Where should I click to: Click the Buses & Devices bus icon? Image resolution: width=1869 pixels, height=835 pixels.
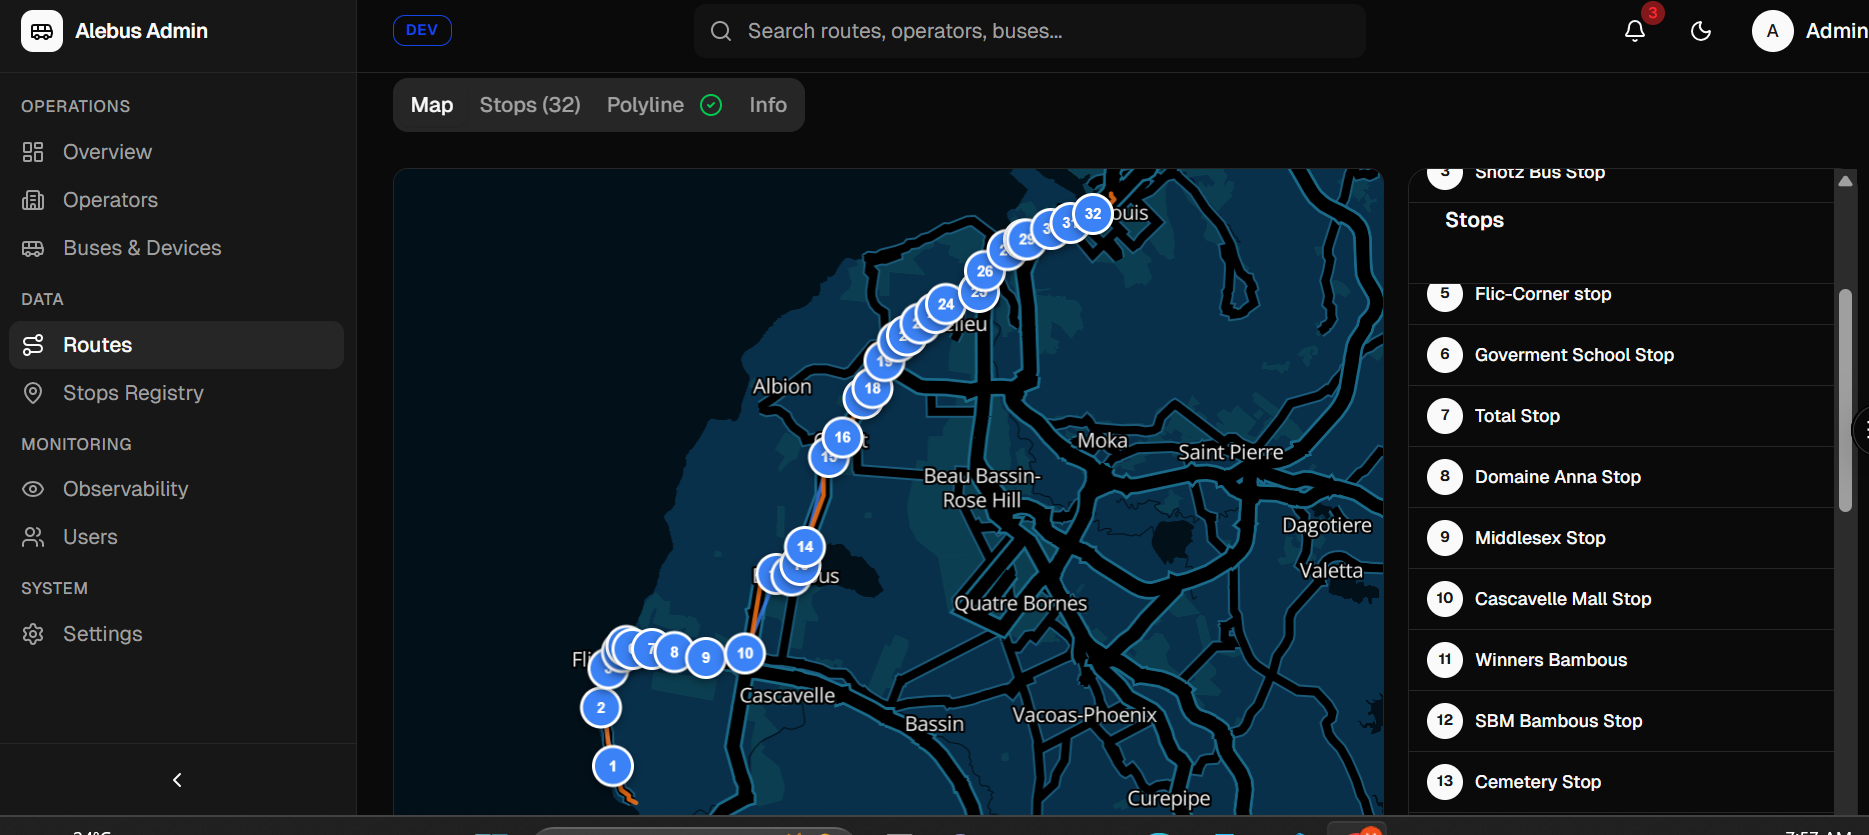click(x=33, y=248)
